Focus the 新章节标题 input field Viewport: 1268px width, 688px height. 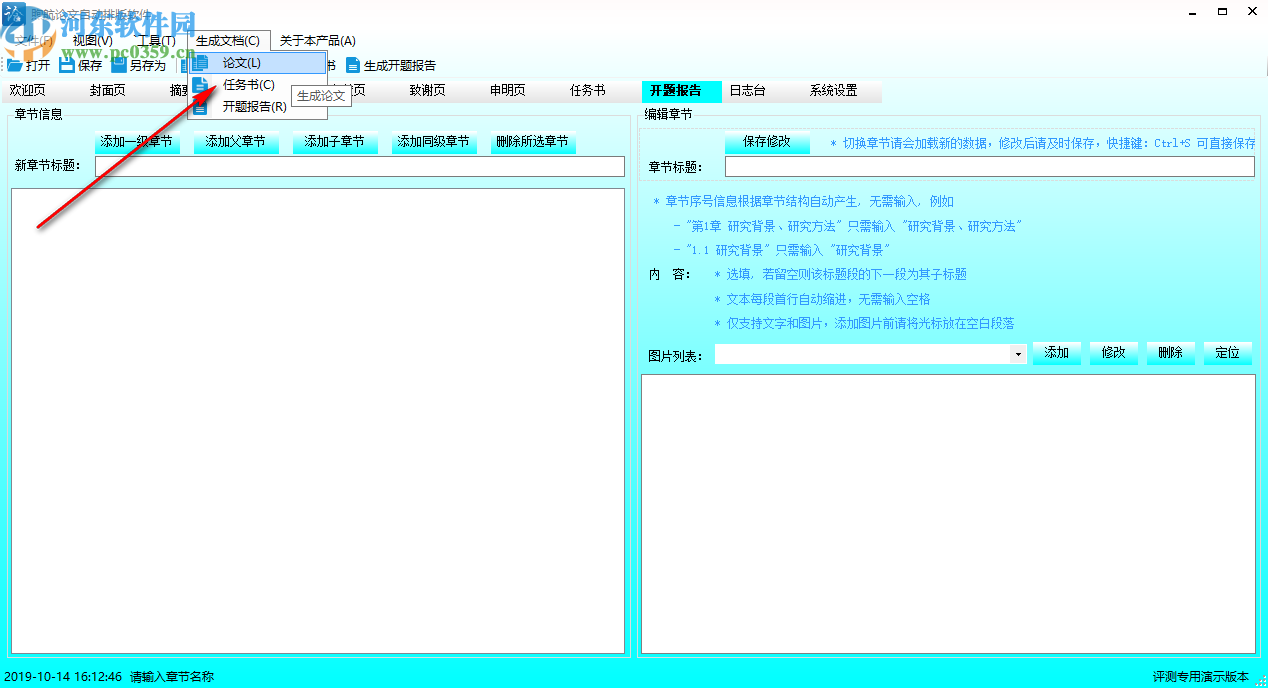360,166
